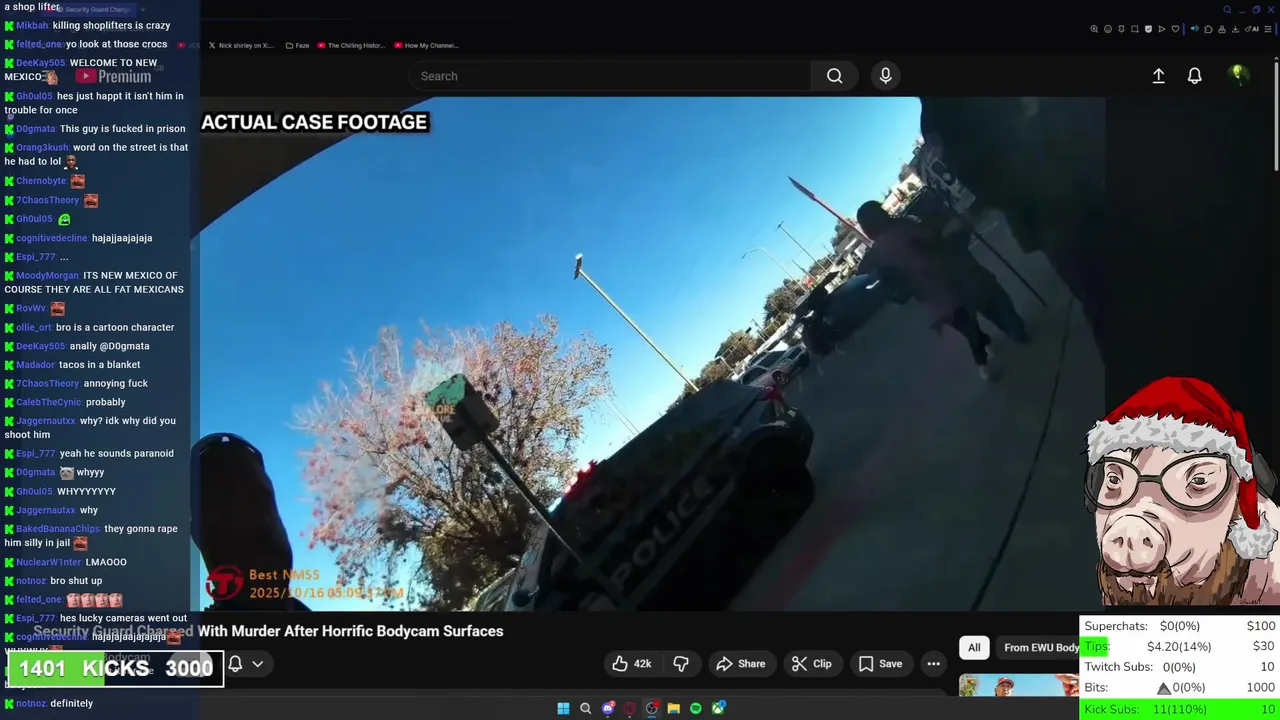Start voice search with the microphone icon
Screen dimensions: 1280x720
[x=885, y=76]
